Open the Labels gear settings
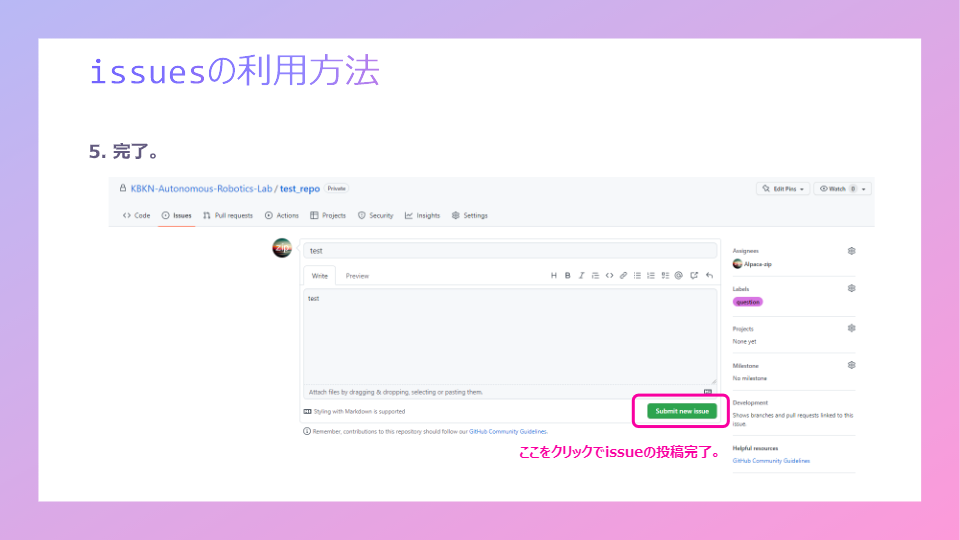 [851, 288]
